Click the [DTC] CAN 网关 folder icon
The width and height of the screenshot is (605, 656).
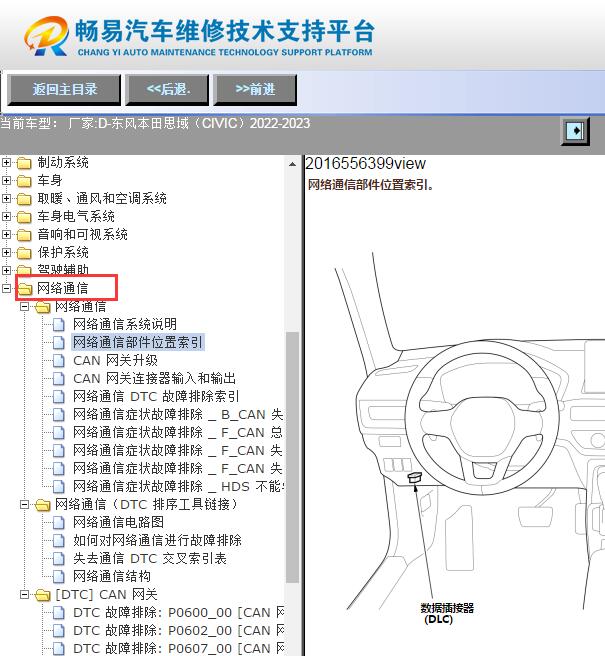[43, 595]
